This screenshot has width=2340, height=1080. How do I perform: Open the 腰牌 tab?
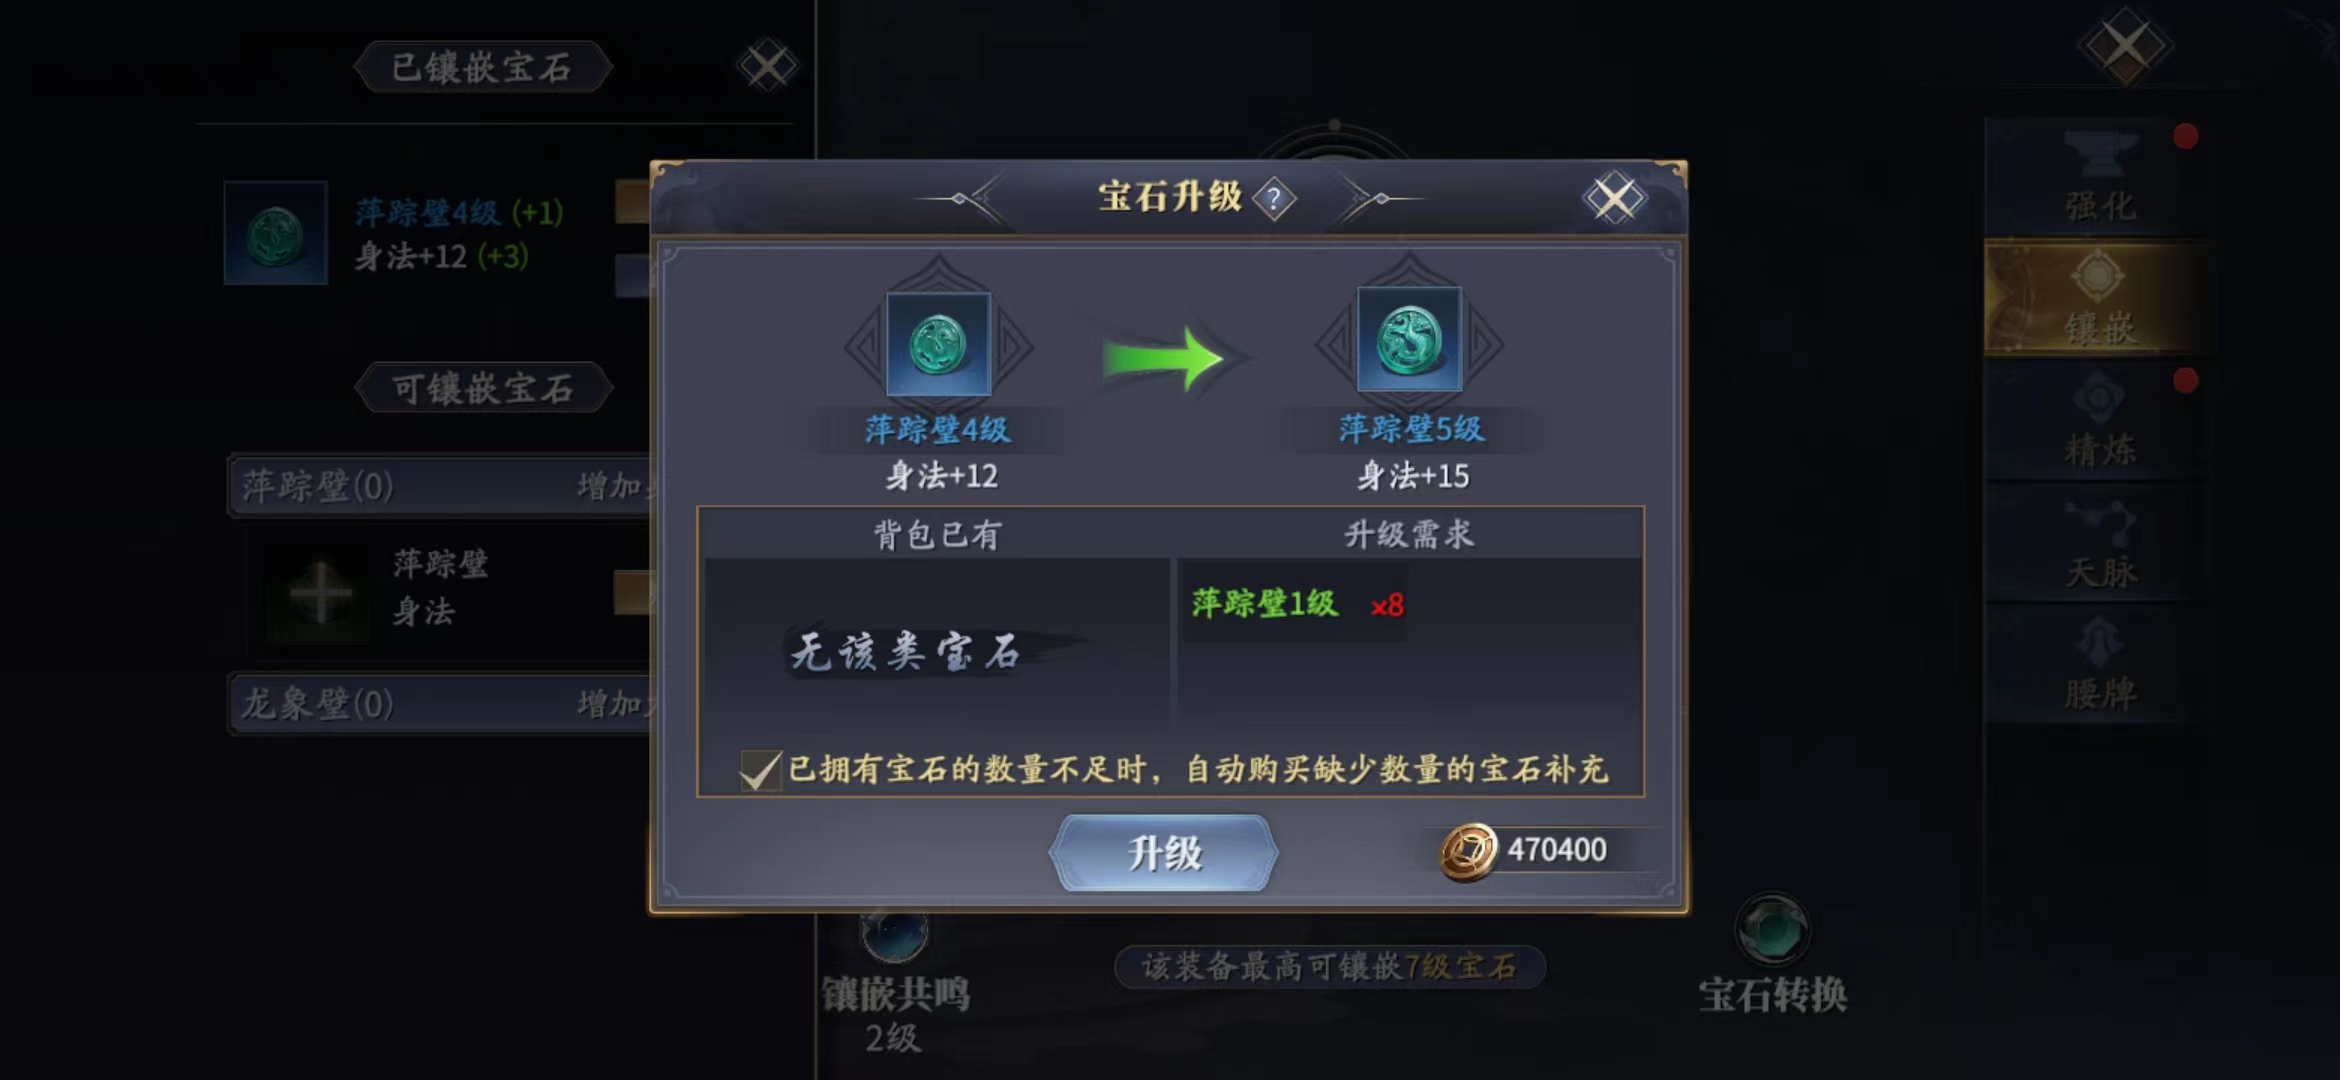click(2100, 664)
